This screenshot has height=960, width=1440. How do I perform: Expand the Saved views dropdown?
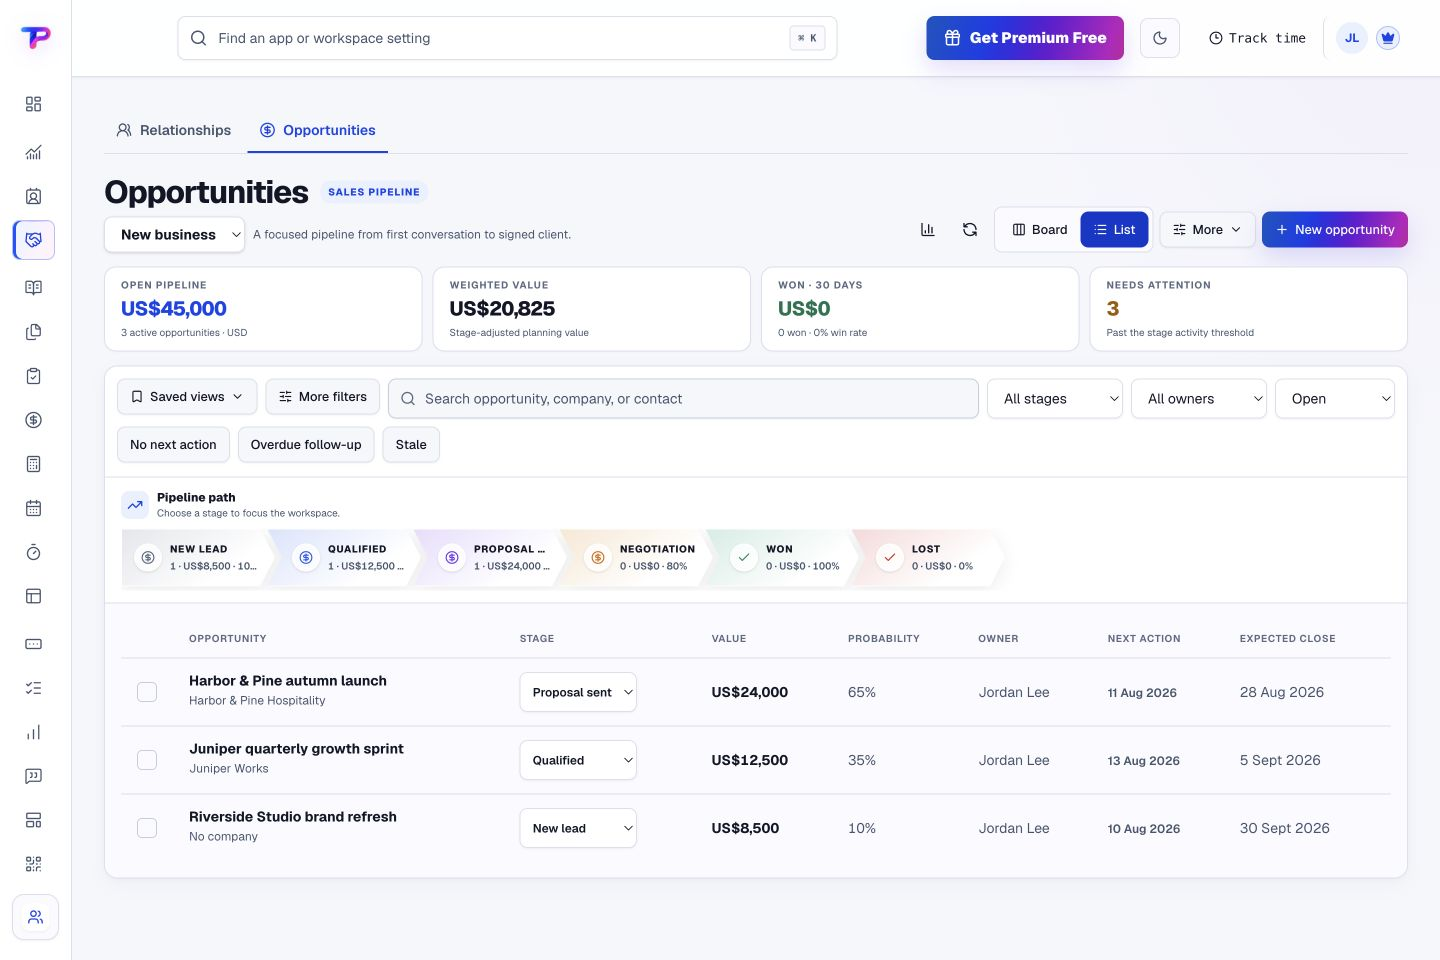click(x=187, y=397)
